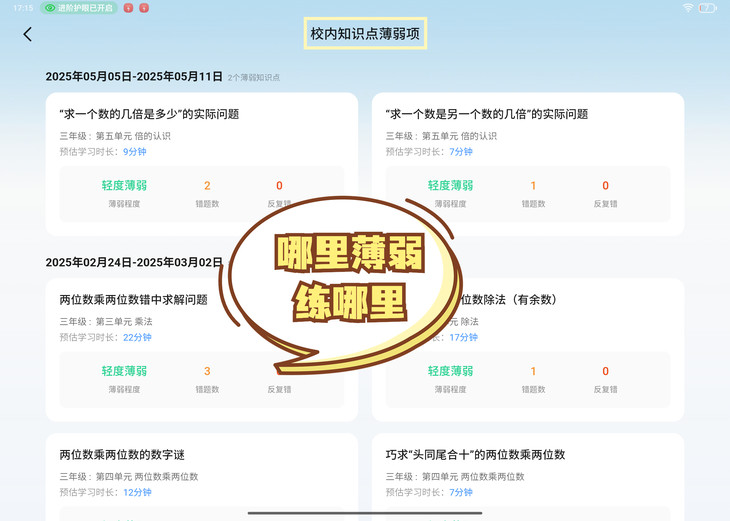Viewport: 730px width, 521px height.
Task: Tap 错题数 value 1 in 另一个数的几倍 card
Action: tap(534, 186)
